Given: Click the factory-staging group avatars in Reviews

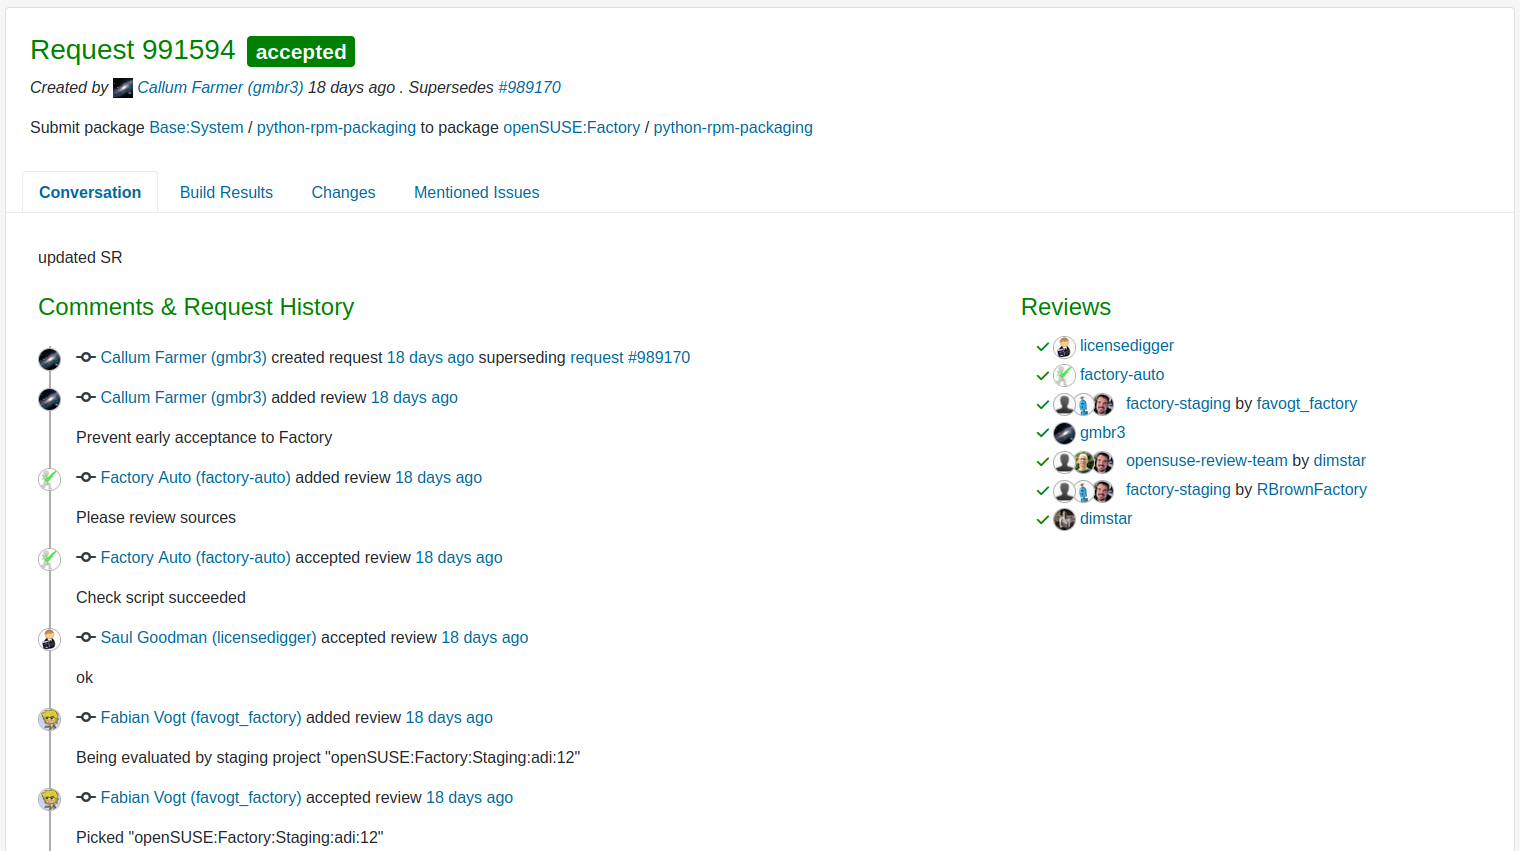Looking at the screenshot, I should 1083,404.
